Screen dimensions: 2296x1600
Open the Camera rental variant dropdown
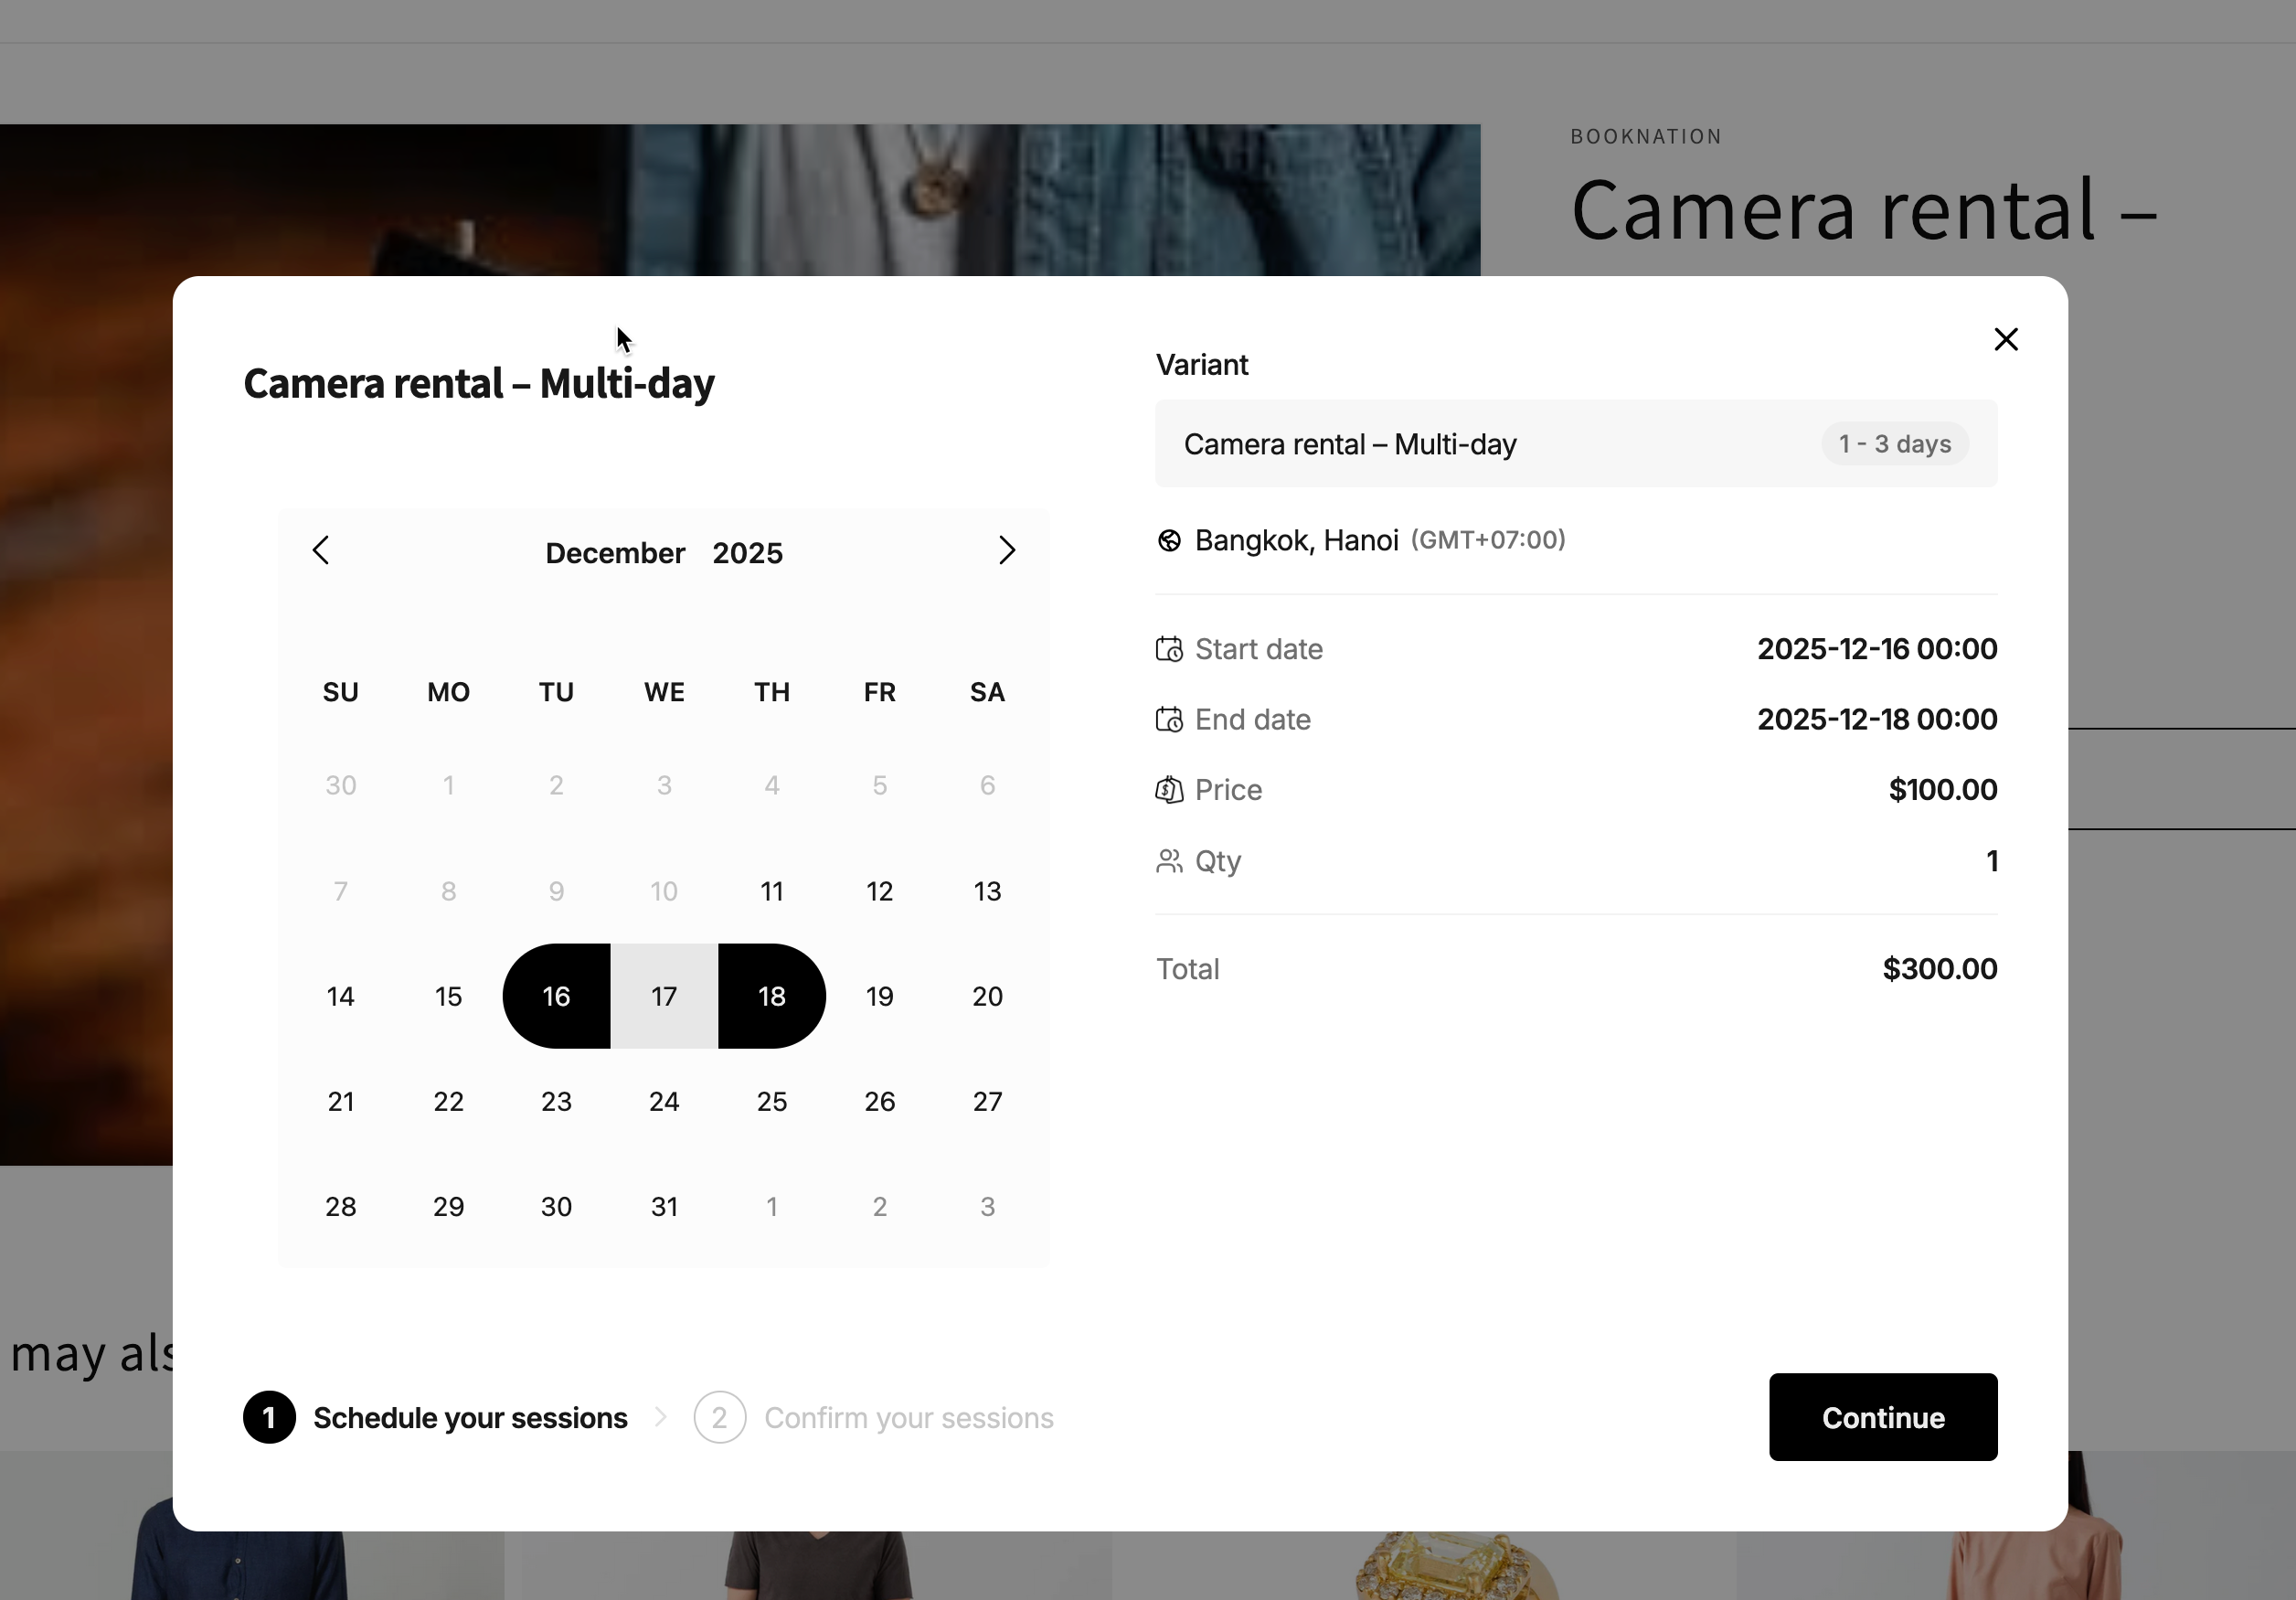click(1575, 444)
